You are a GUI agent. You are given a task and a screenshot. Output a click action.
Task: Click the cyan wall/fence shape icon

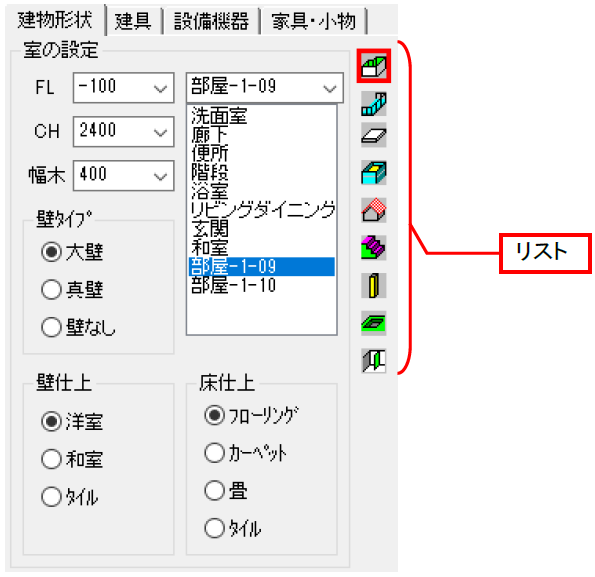(374, 104)
